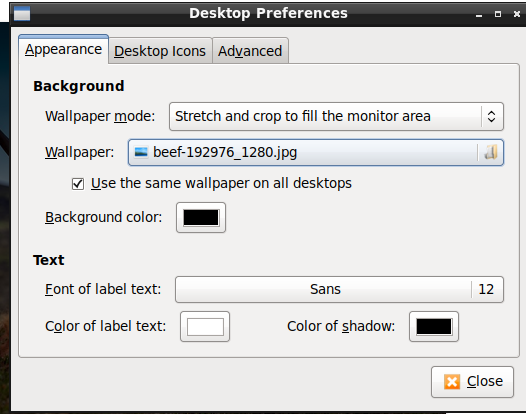Change the white Color of label text swatch

pos(205,326)
